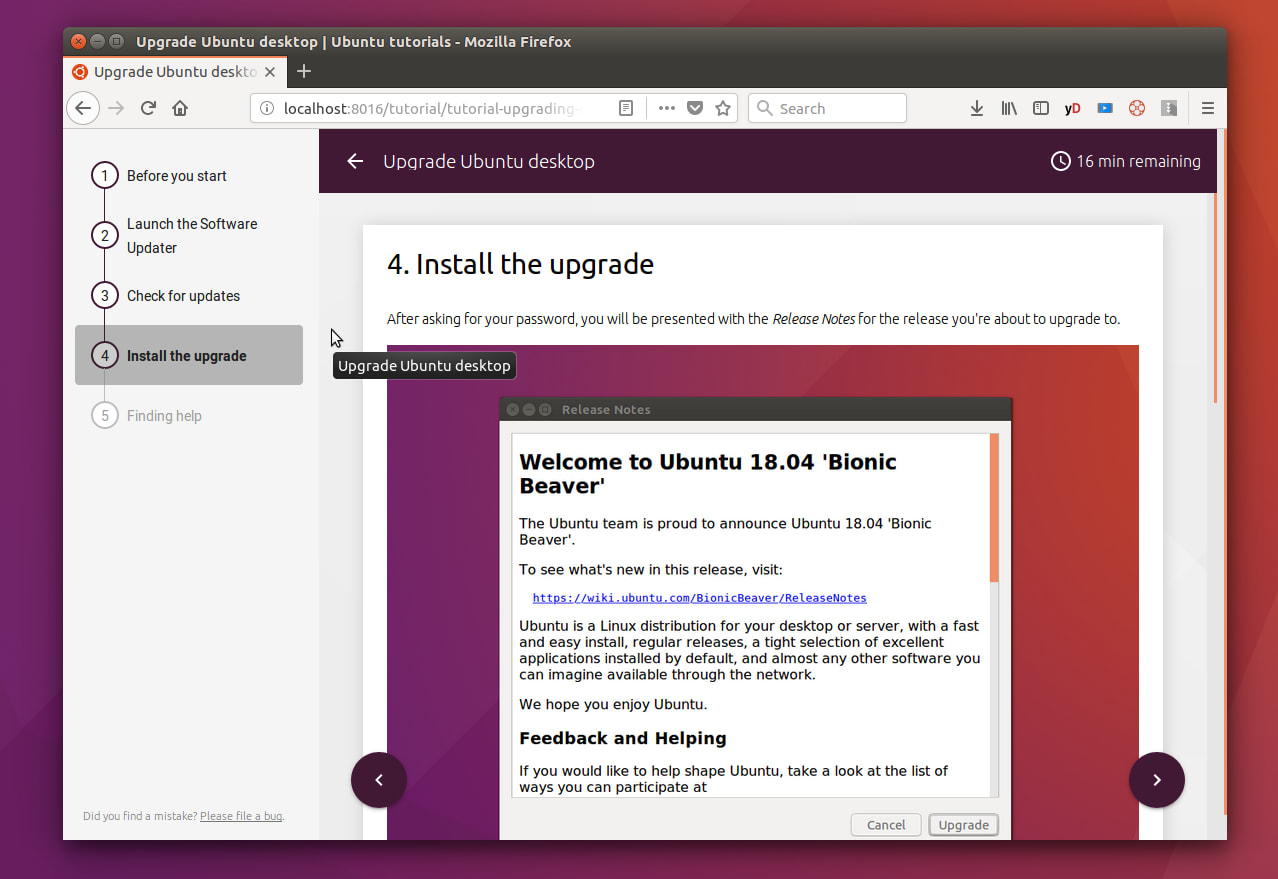Click the gray extension icon beside the menu
The height and width of the screenshot is (879, 1278).
1169,108
